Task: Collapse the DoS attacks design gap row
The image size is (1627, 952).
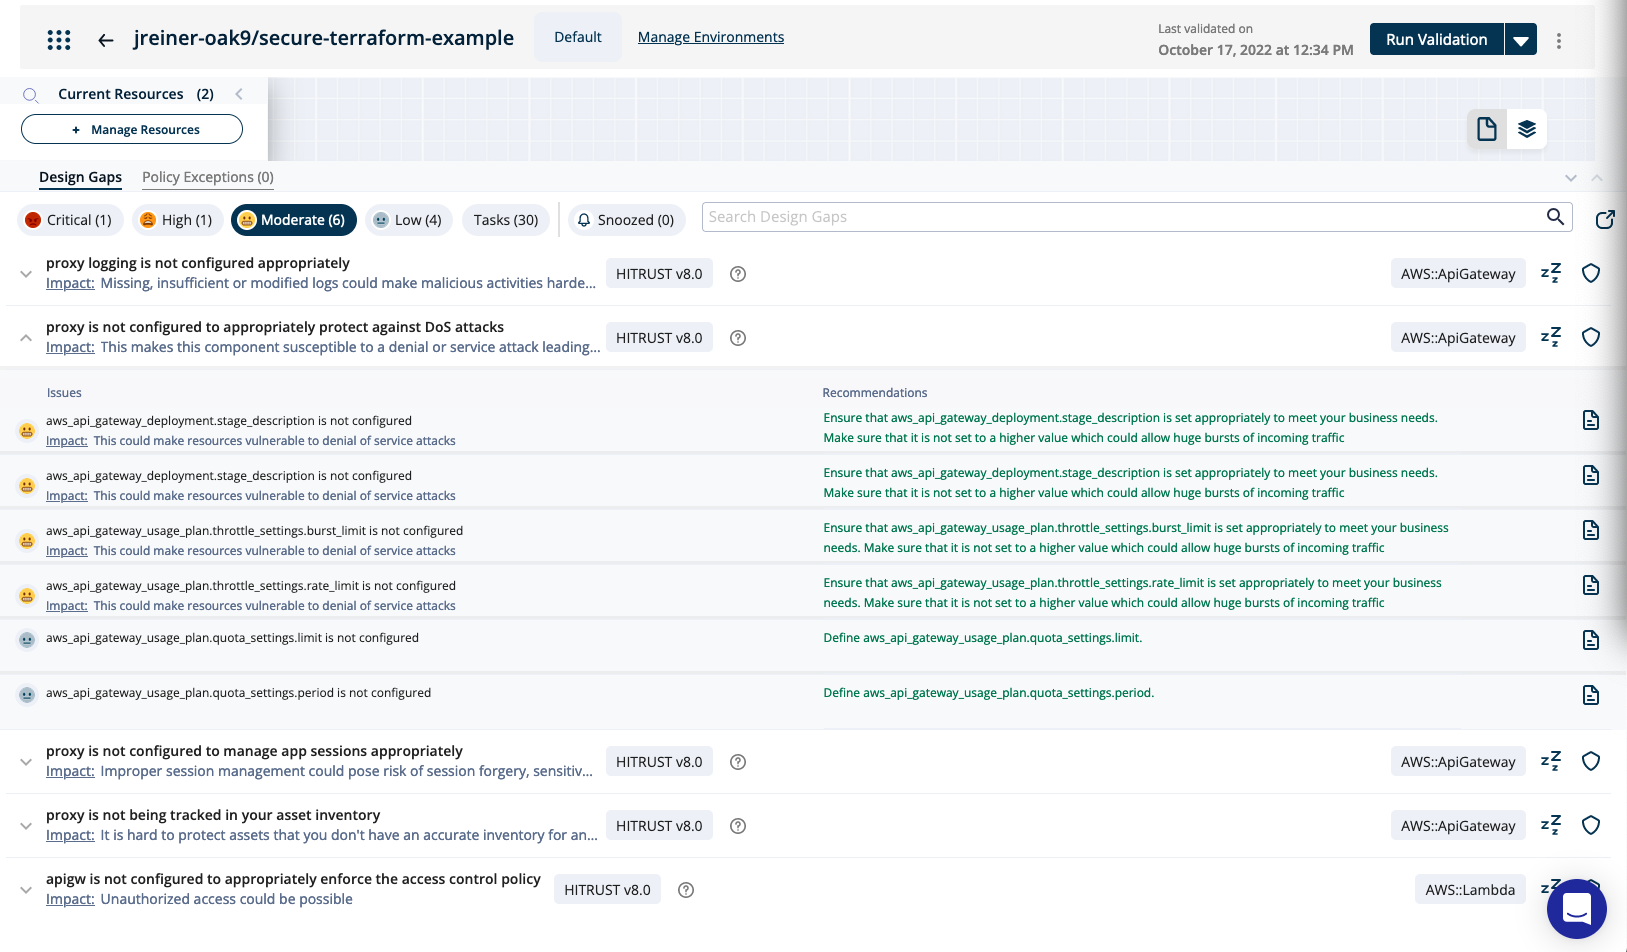Action: point(26,338)
